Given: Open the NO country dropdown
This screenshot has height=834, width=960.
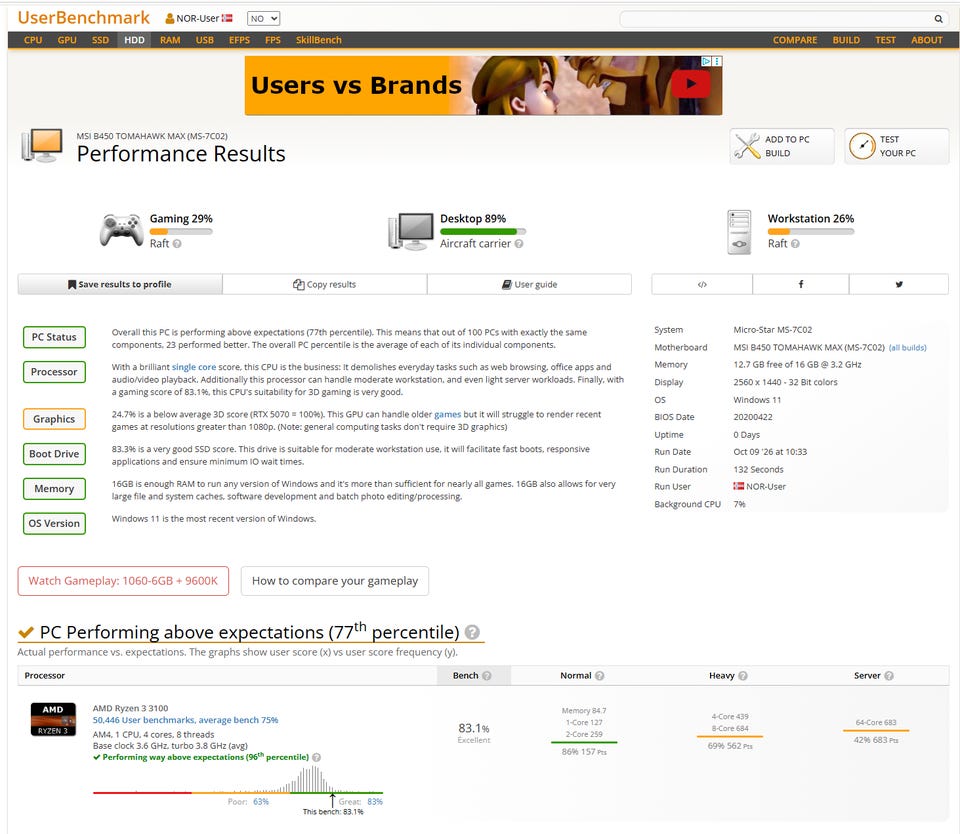Looking at the screenshot, I should tap(263, 19).
